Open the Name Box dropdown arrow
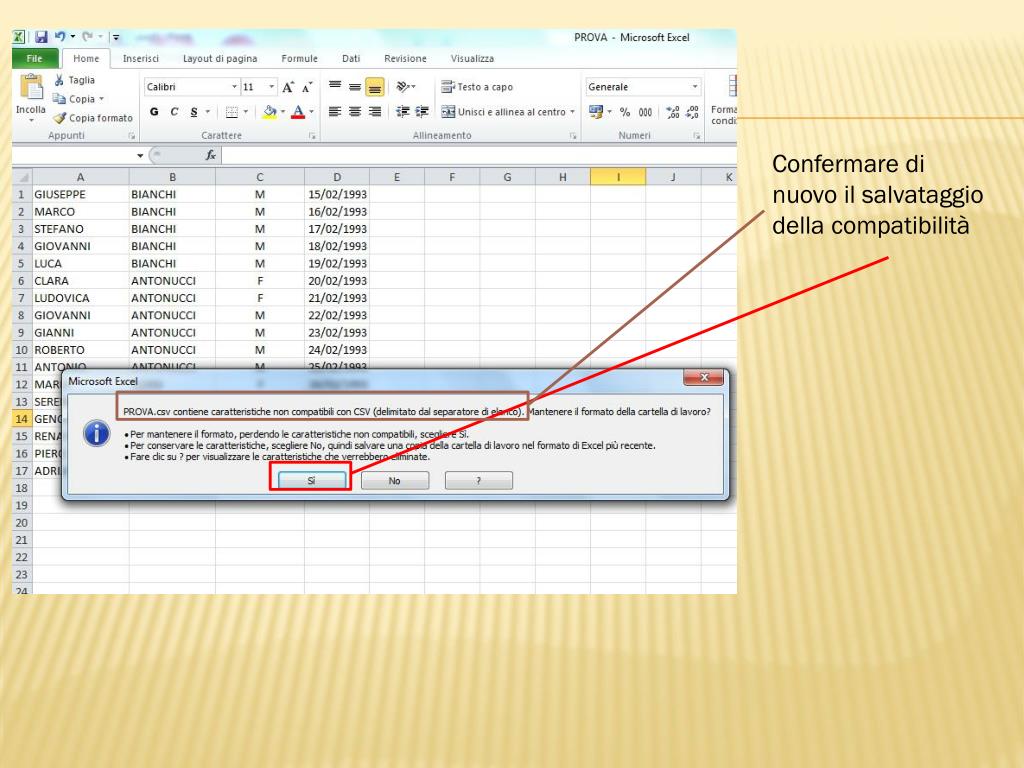 (140, 155)
